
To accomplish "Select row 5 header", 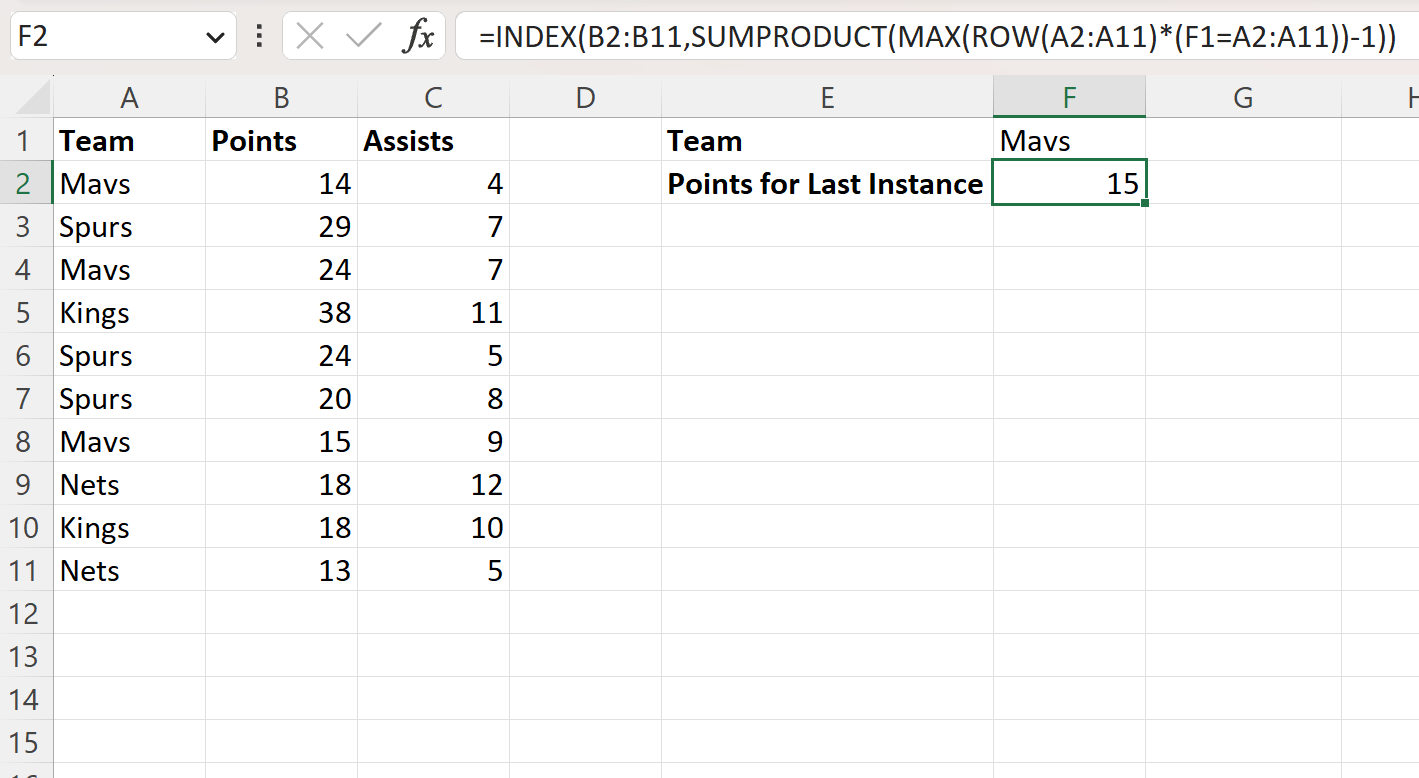I will (26, 312).
